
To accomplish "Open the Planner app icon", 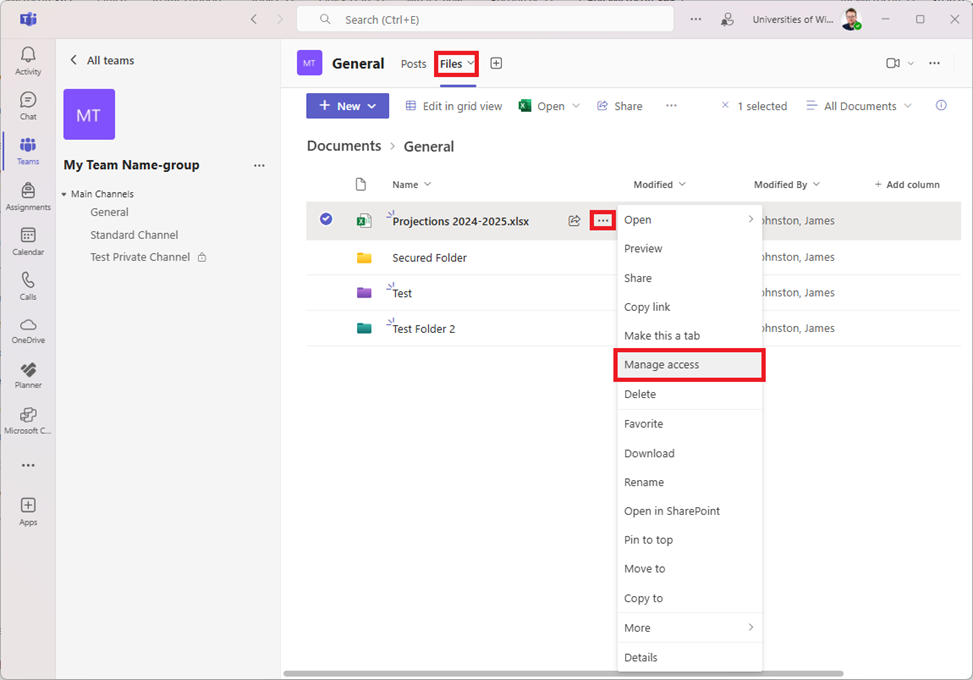I will tap(28, 374).
